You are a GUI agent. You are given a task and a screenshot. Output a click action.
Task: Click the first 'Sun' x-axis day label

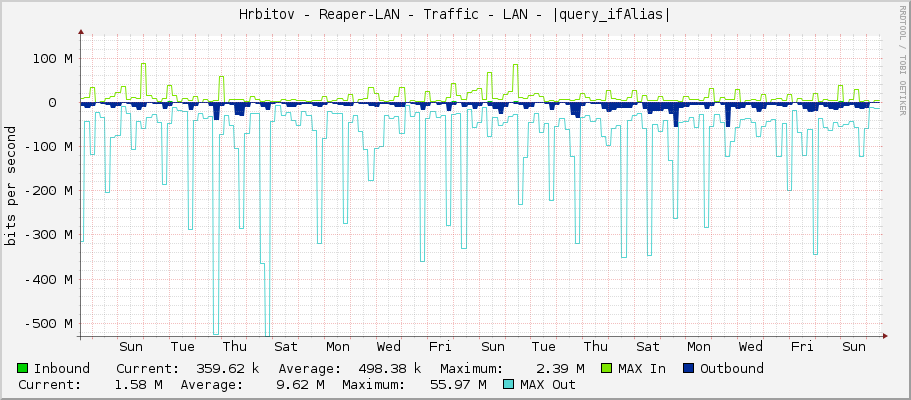131,347
